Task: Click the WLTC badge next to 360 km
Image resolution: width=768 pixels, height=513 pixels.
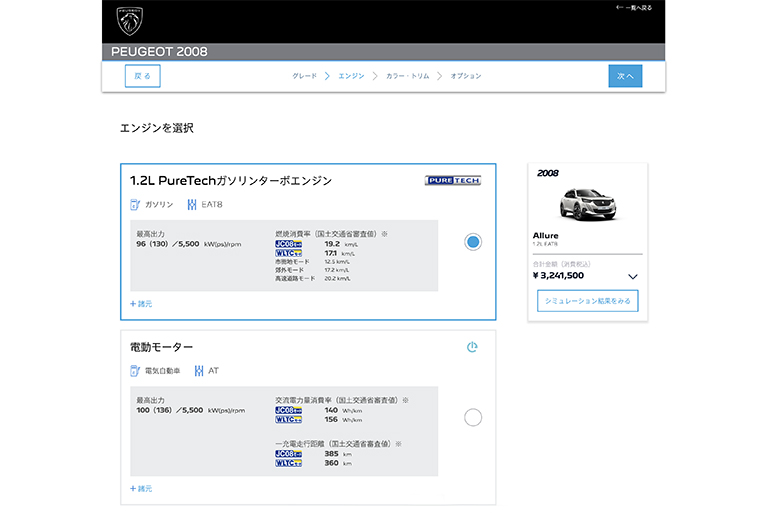Action: pos(288,463)
